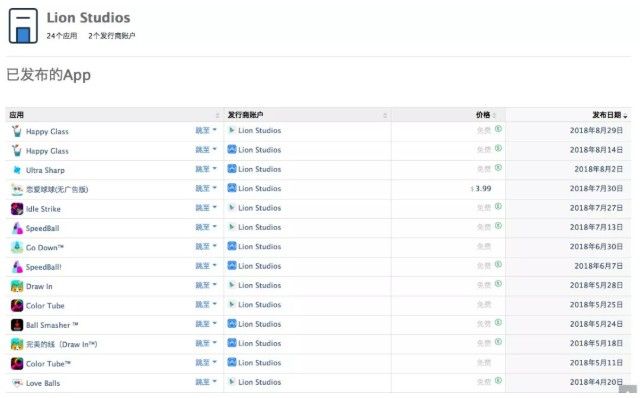643x398 pixels.
Task: Click Lion Studios publisher in 恋爱球球(无广告版) row
Action: [x=260, y=189]
